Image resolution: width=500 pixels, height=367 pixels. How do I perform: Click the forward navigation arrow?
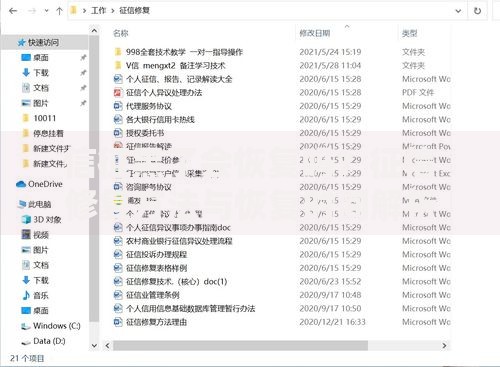[x=32, y=11]
